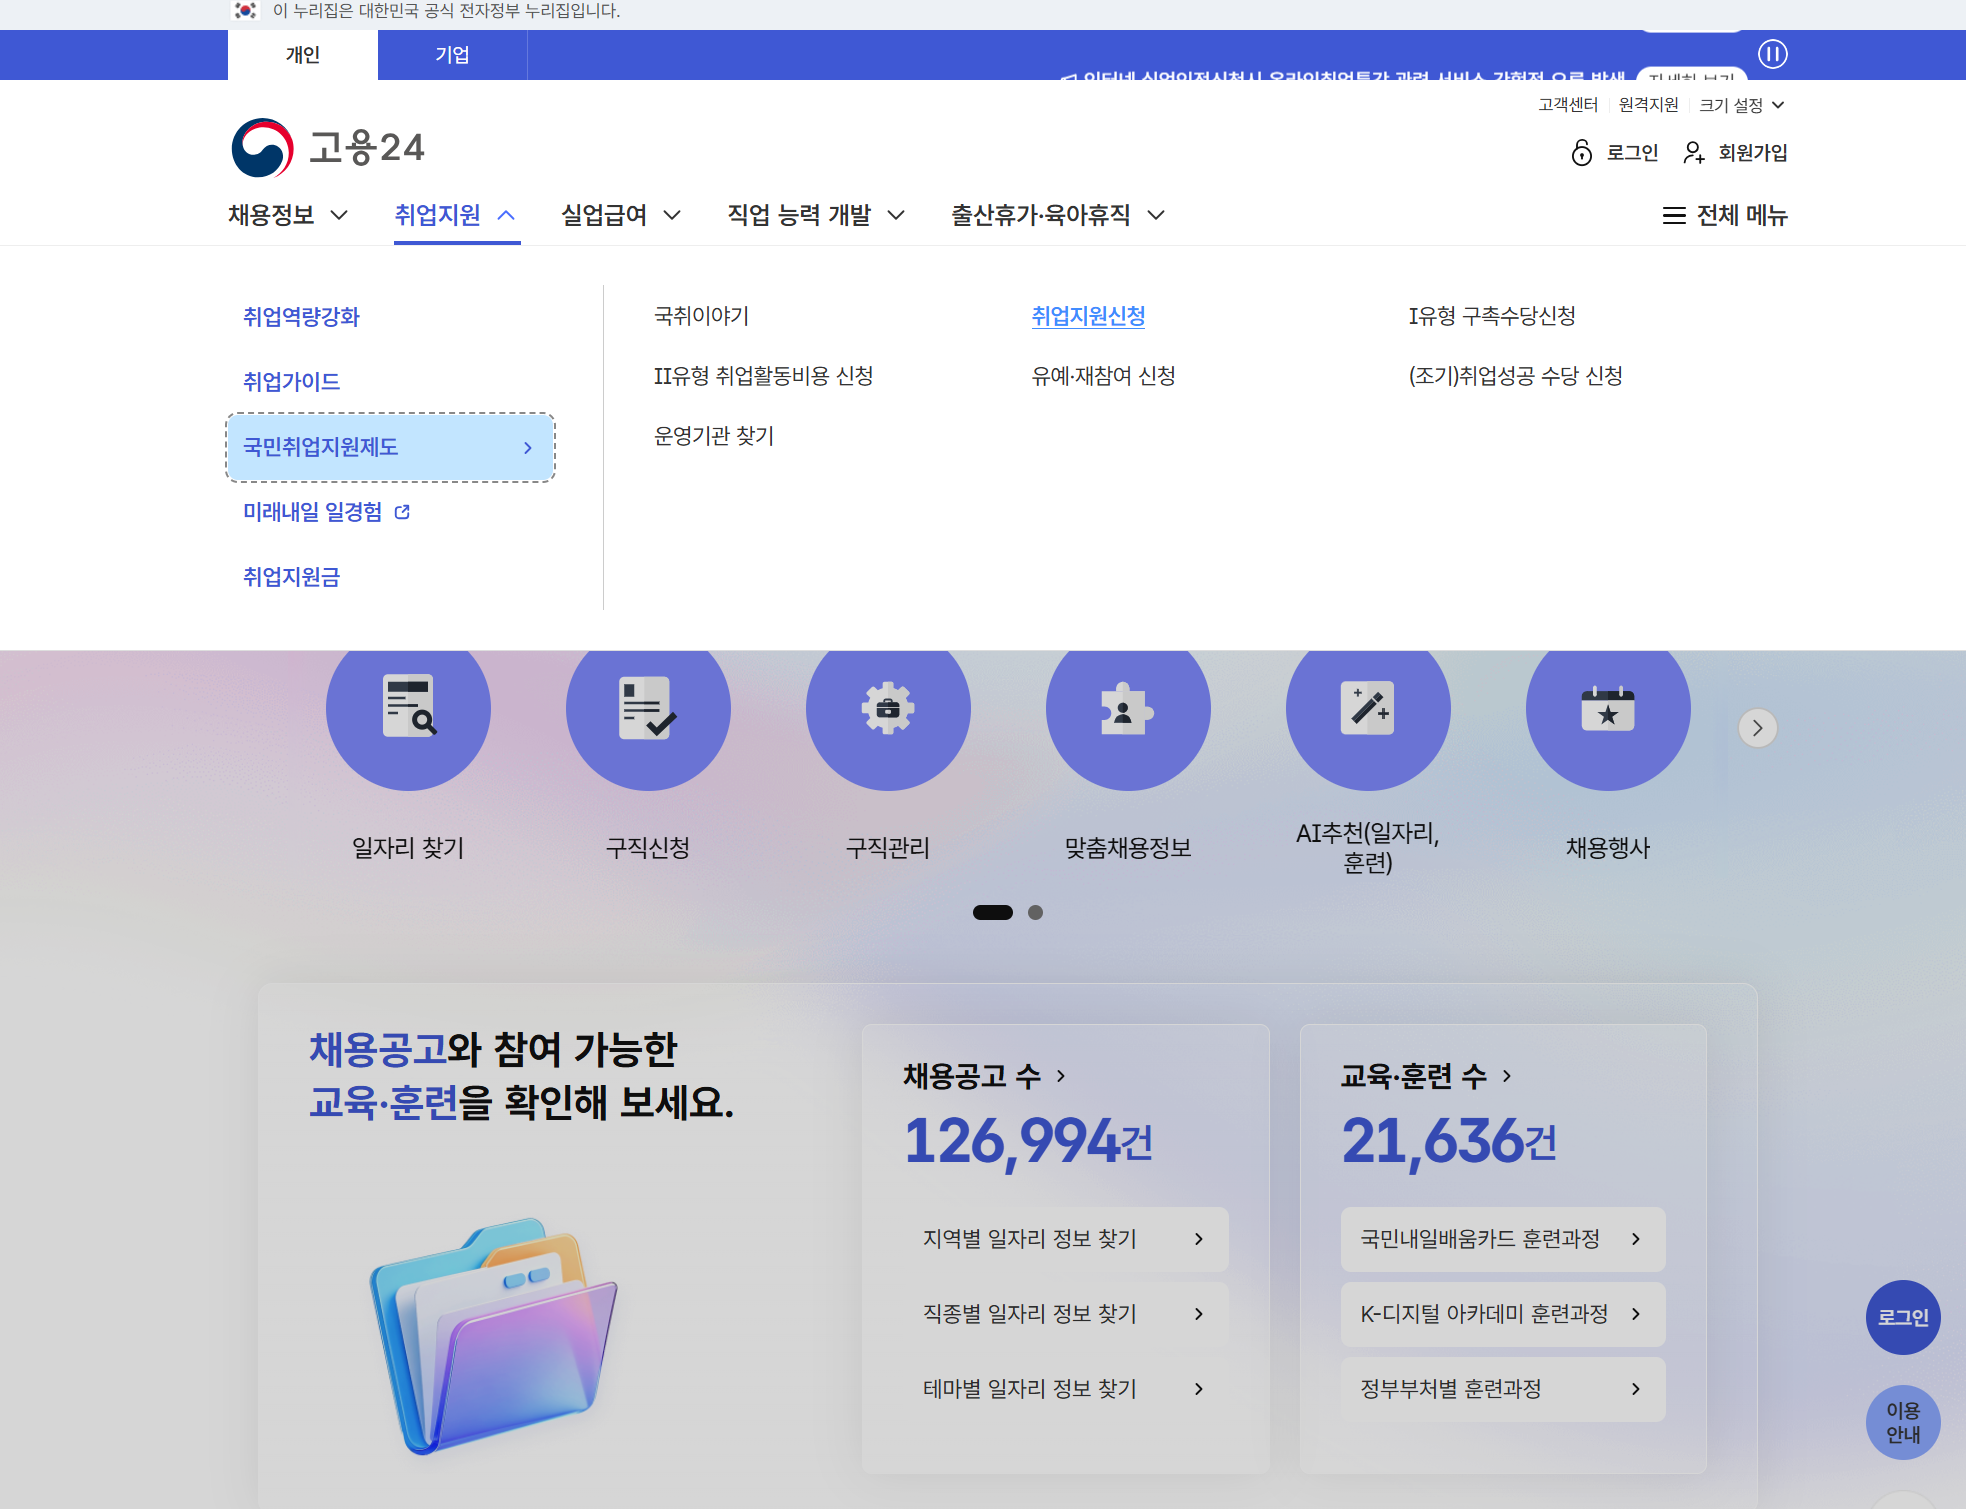Open 국민취업지원제도 from the sidebar

[x=390, y=447]
